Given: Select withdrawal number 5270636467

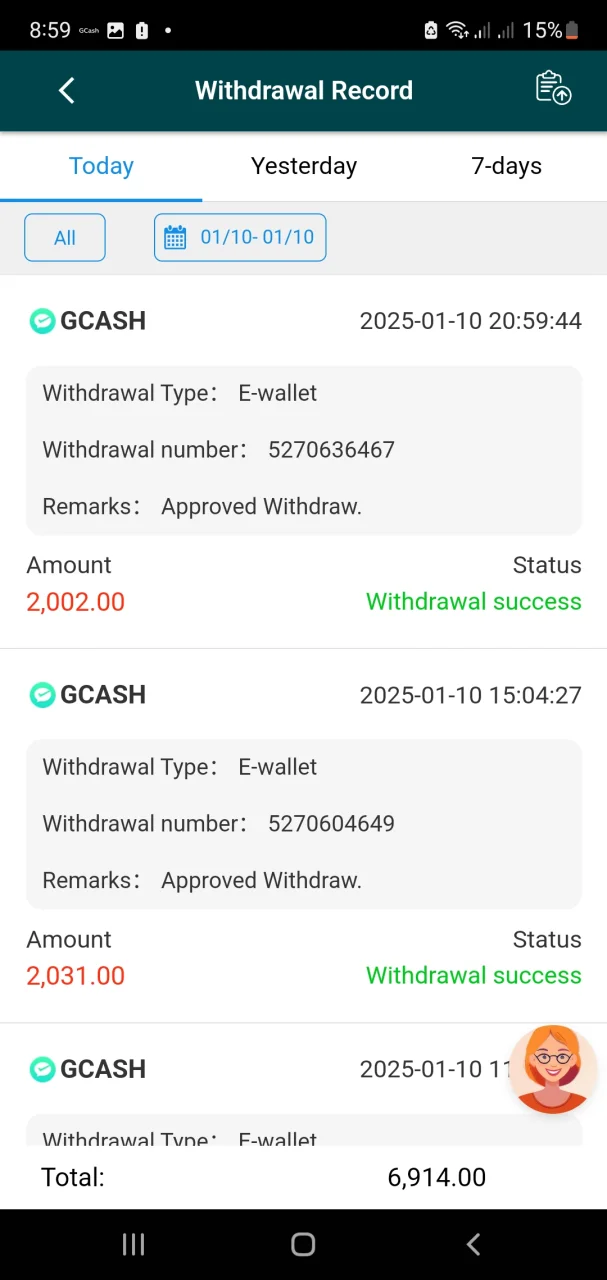Looking at the screenshot, I should (x=331, y=450).
